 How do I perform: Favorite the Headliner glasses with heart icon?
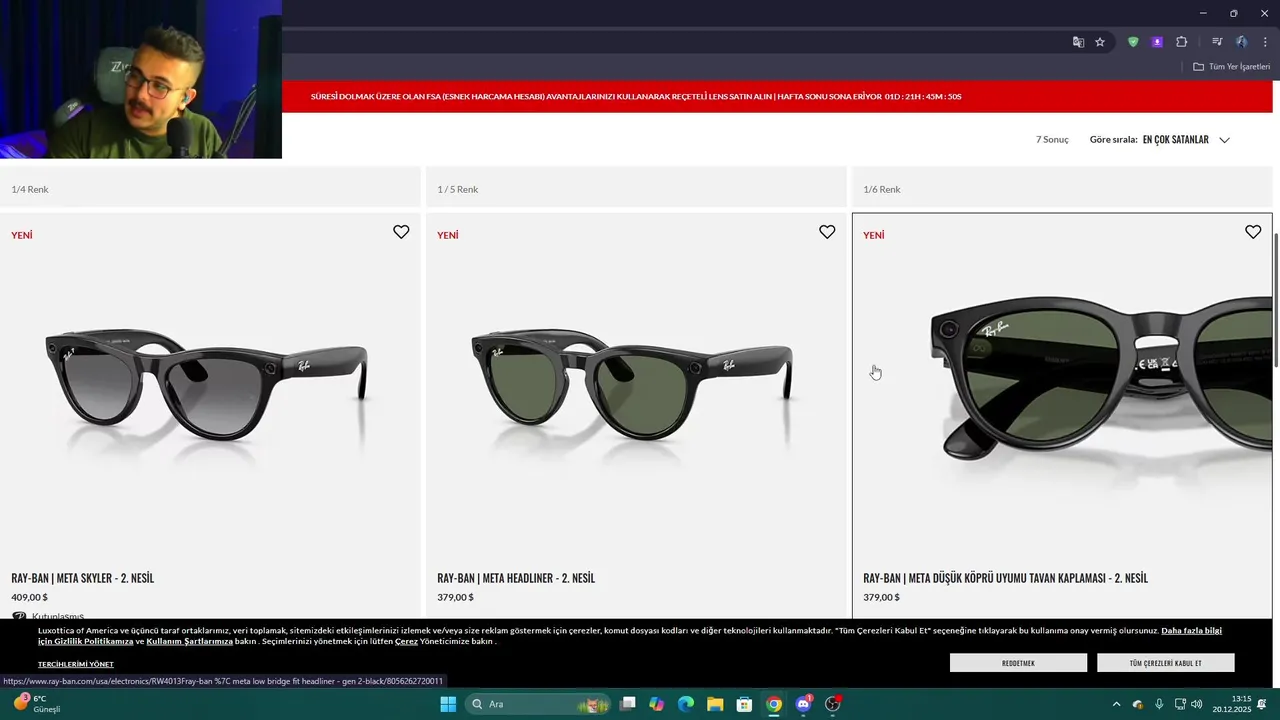pos(827,232)
